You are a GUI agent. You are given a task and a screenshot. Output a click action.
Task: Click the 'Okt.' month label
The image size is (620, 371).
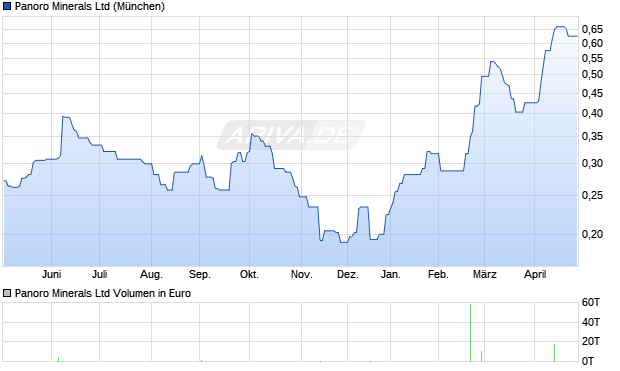[250, 274]
